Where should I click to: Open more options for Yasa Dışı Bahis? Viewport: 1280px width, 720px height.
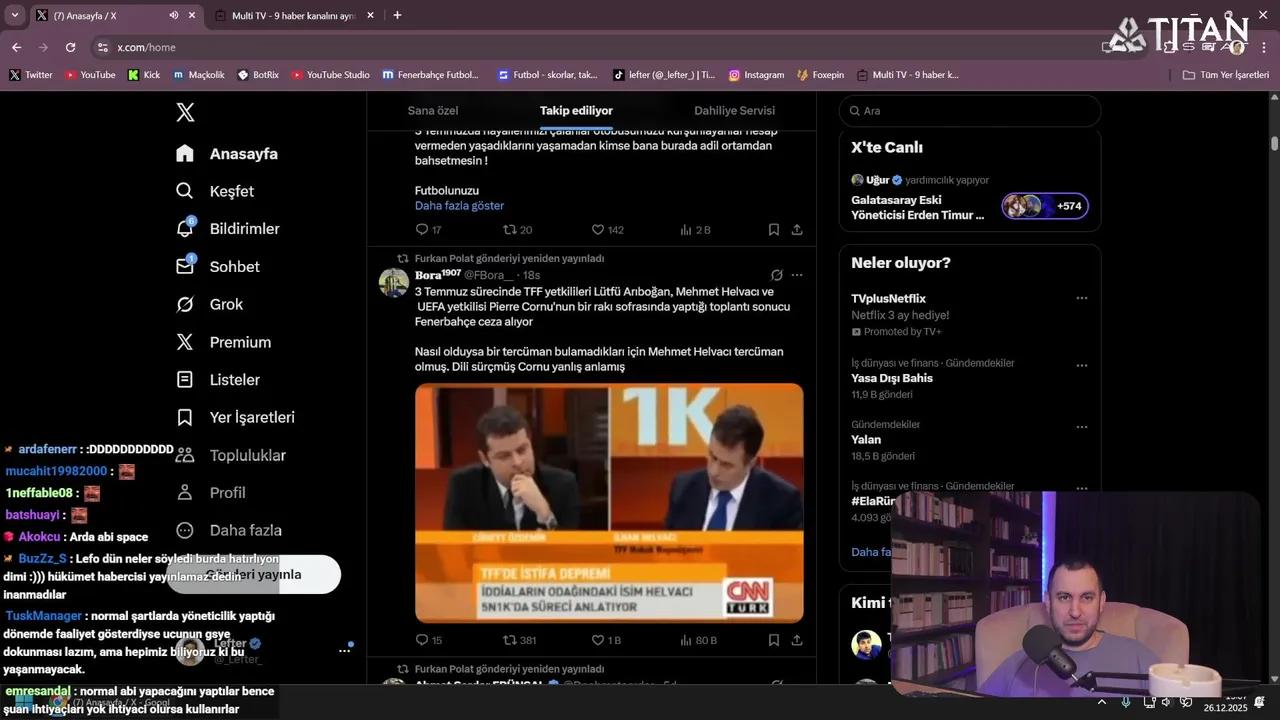1081,365
